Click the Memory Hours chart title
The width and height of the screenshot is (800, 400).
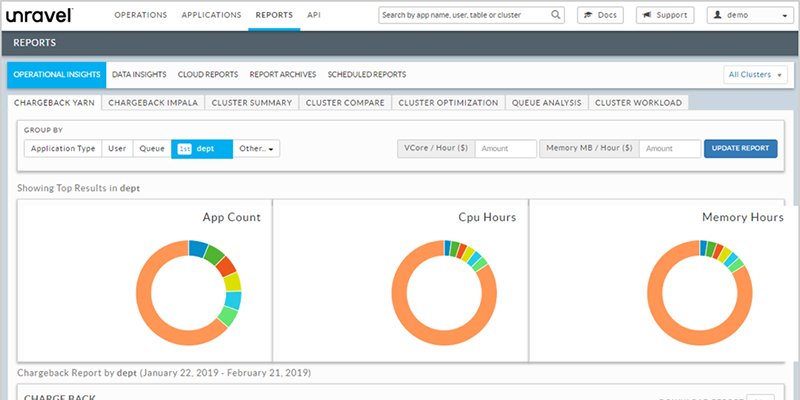pos(743,217)
